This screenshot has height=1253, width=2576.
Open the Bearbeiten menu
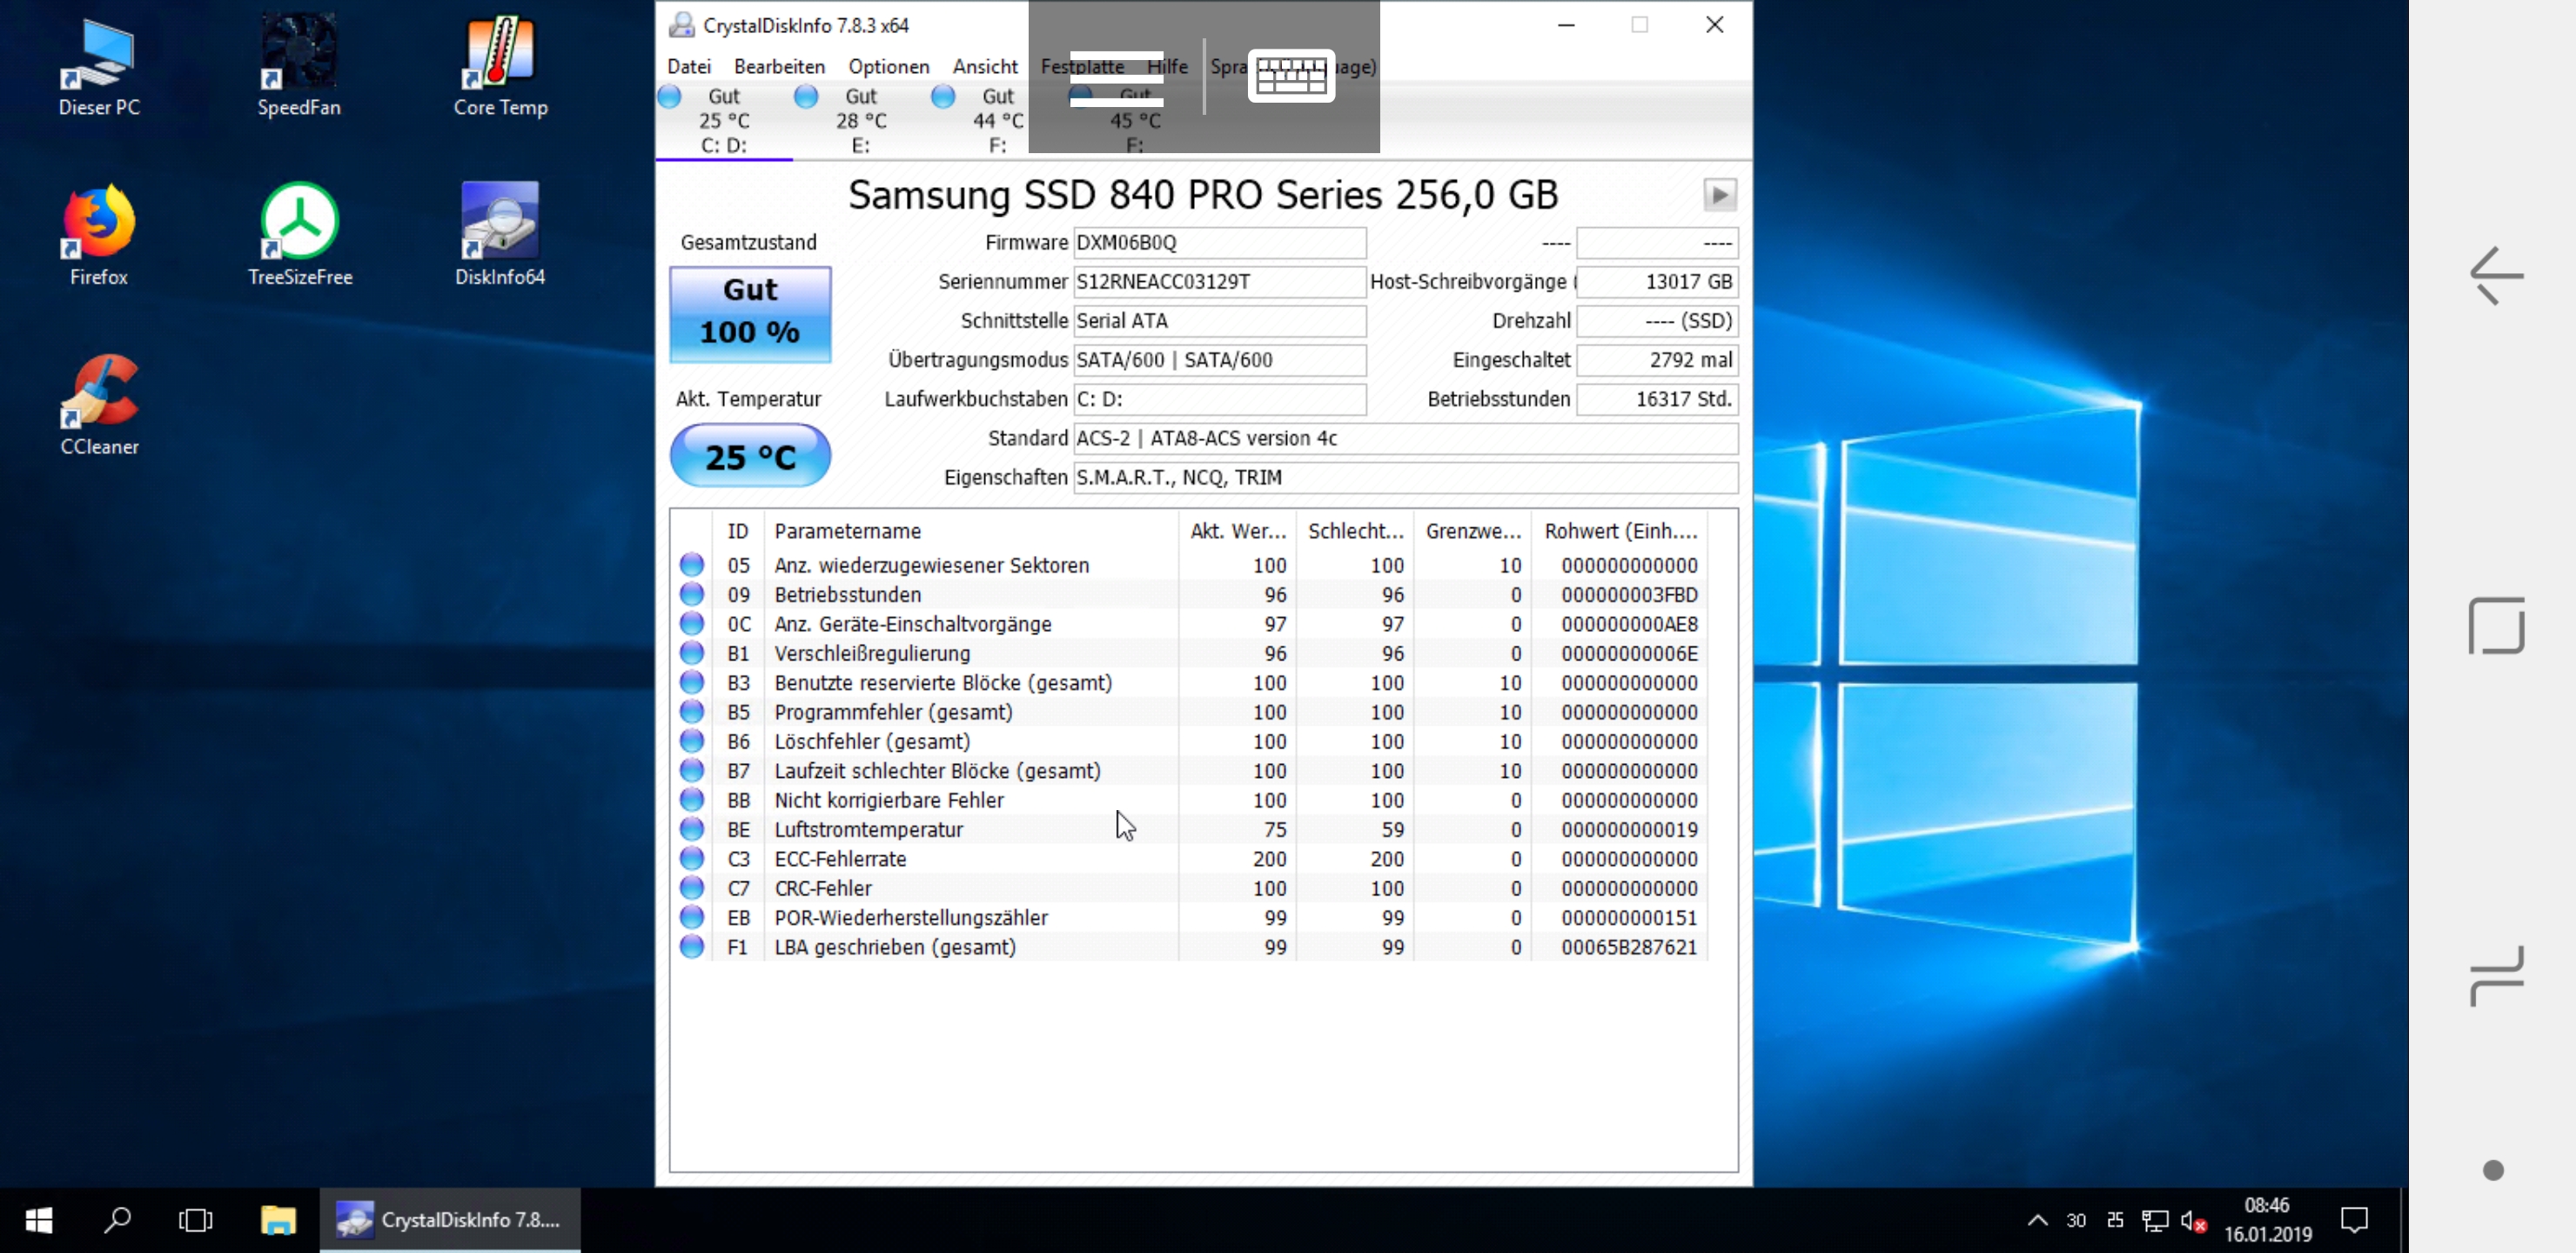(779, 67)
